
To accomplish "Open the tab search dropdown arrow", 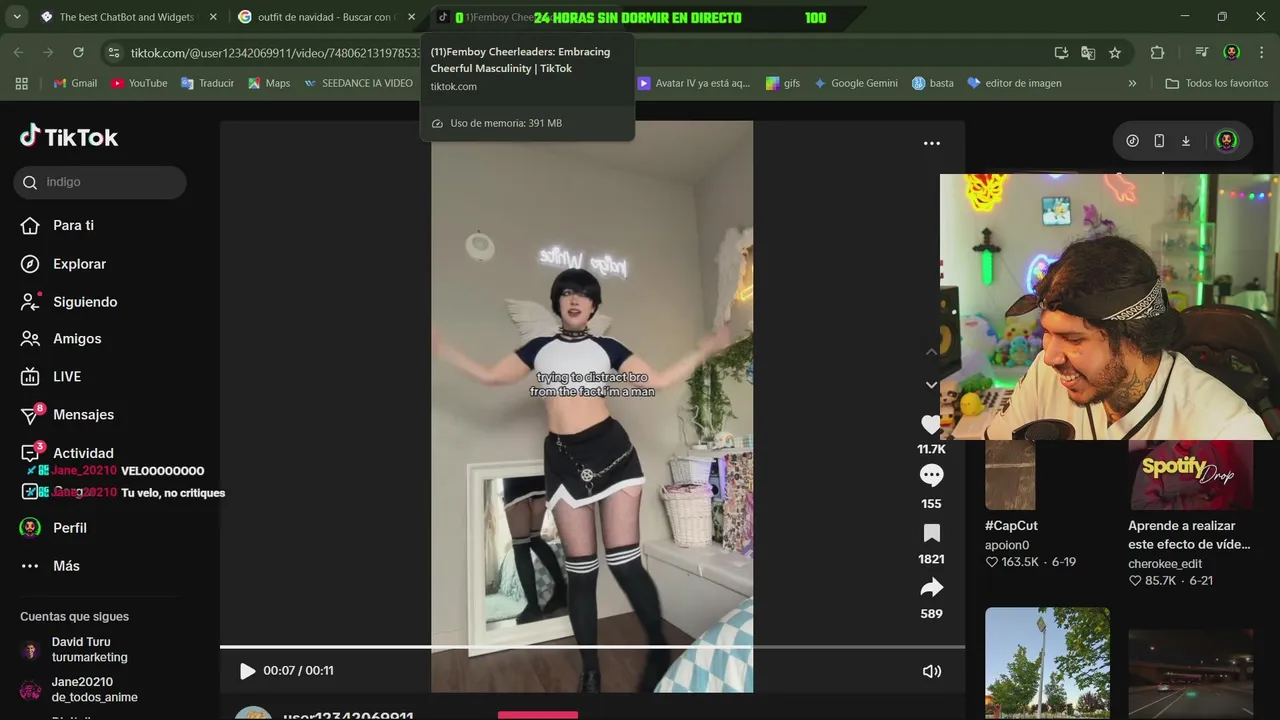I will pos(19,17).
